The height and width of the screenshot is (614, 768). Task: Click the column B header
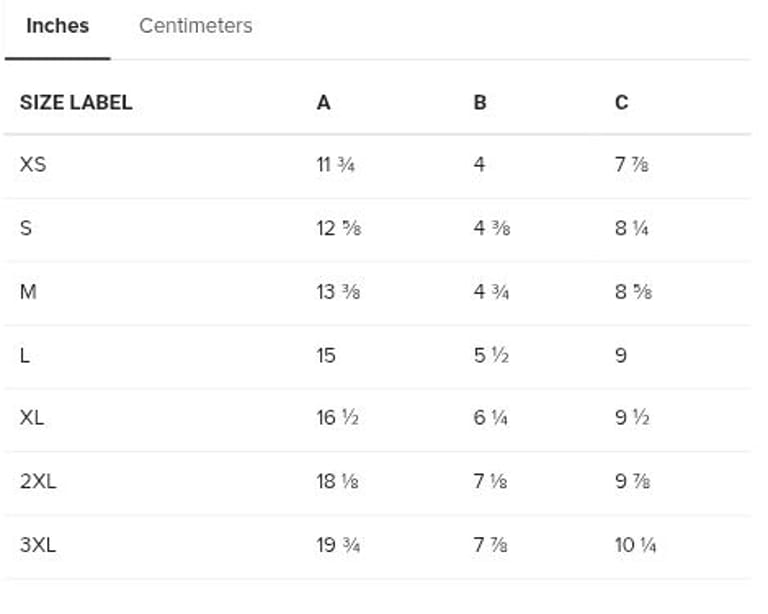point(480,102)
